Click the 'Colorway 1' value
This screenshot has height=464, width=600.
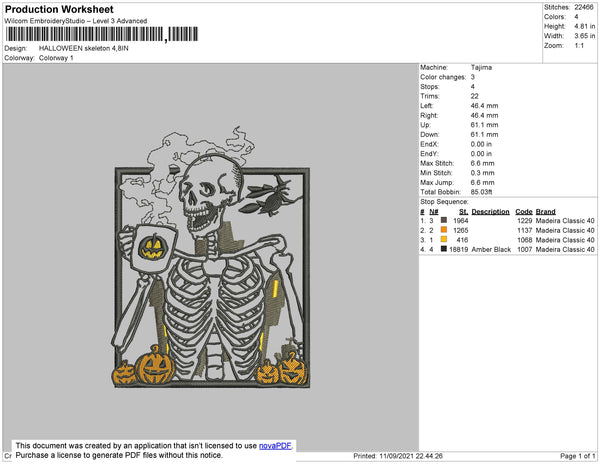click(56, 58)
